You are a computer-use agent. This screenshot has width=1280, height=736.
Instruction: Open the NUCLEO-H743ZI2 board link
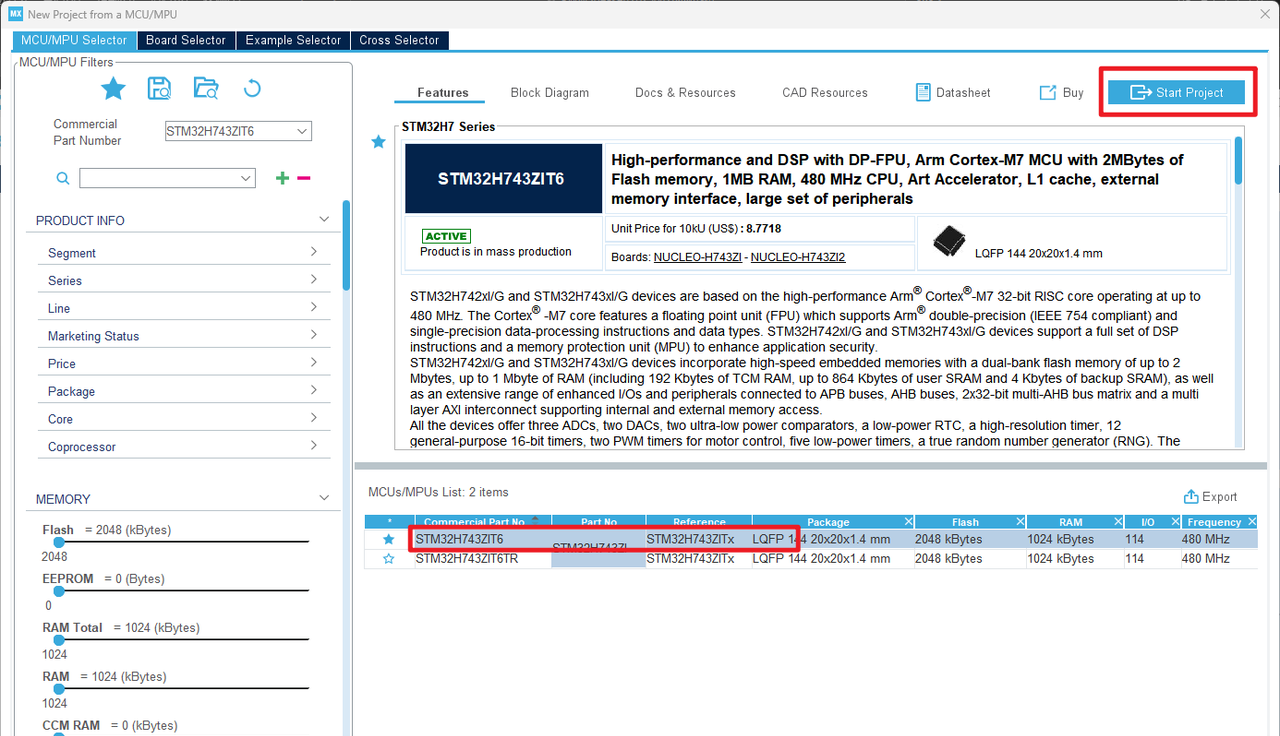798,257
